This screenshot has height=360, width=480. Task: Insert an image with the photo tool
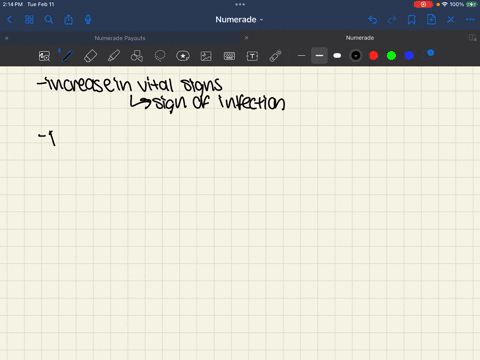[x=206, y=56]
